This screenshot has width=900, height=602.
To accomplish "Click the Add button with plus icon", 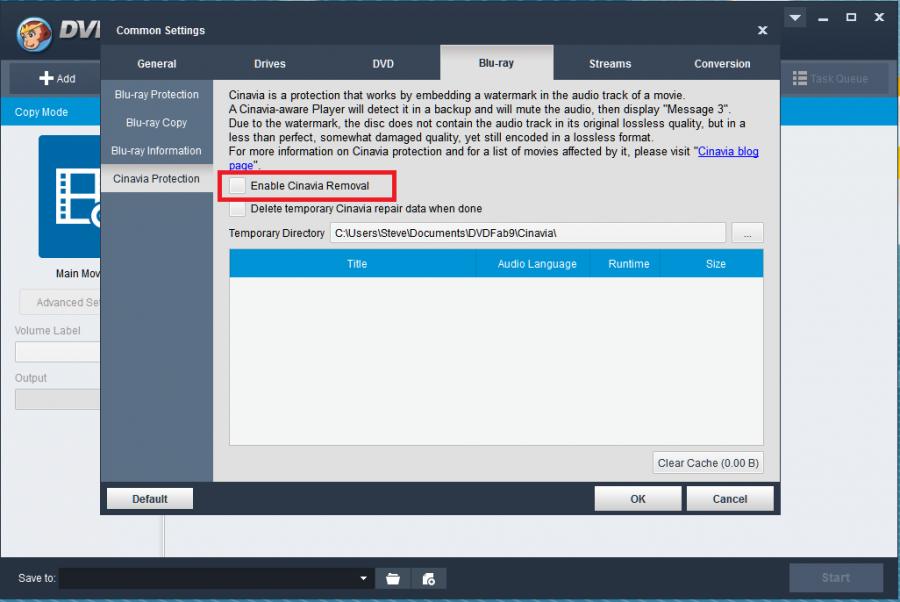I will [57, 79].
